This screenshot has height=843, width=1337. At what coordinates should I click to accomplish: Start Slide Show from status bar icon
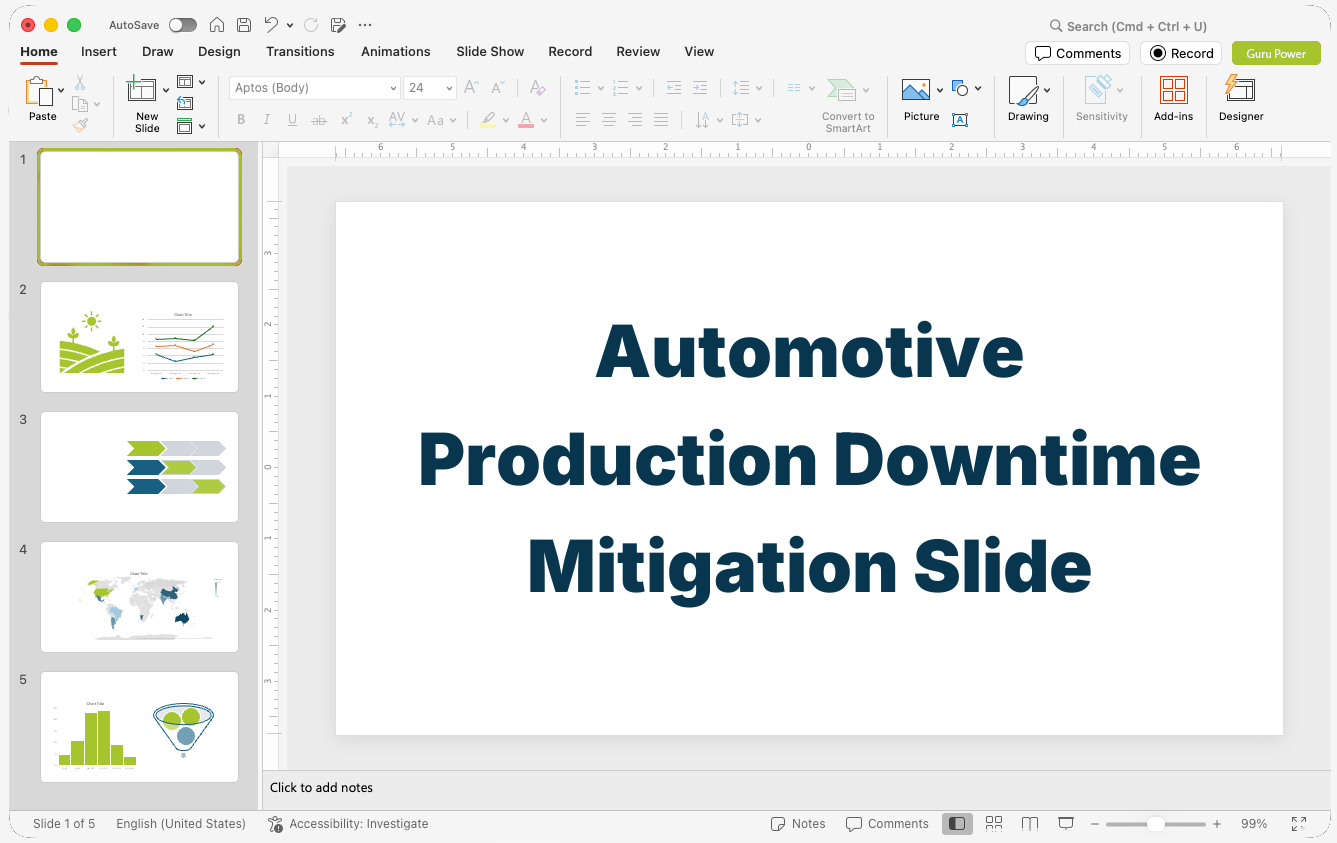1066,824
